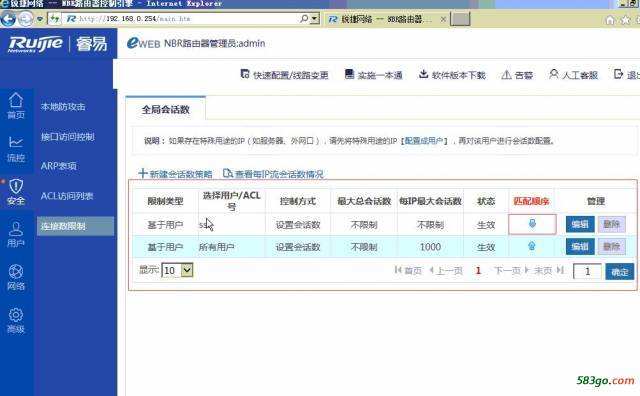Follow the 配置成用户 link
The width and height of the screenshot is (640, 396).
(x=424, y=141)
